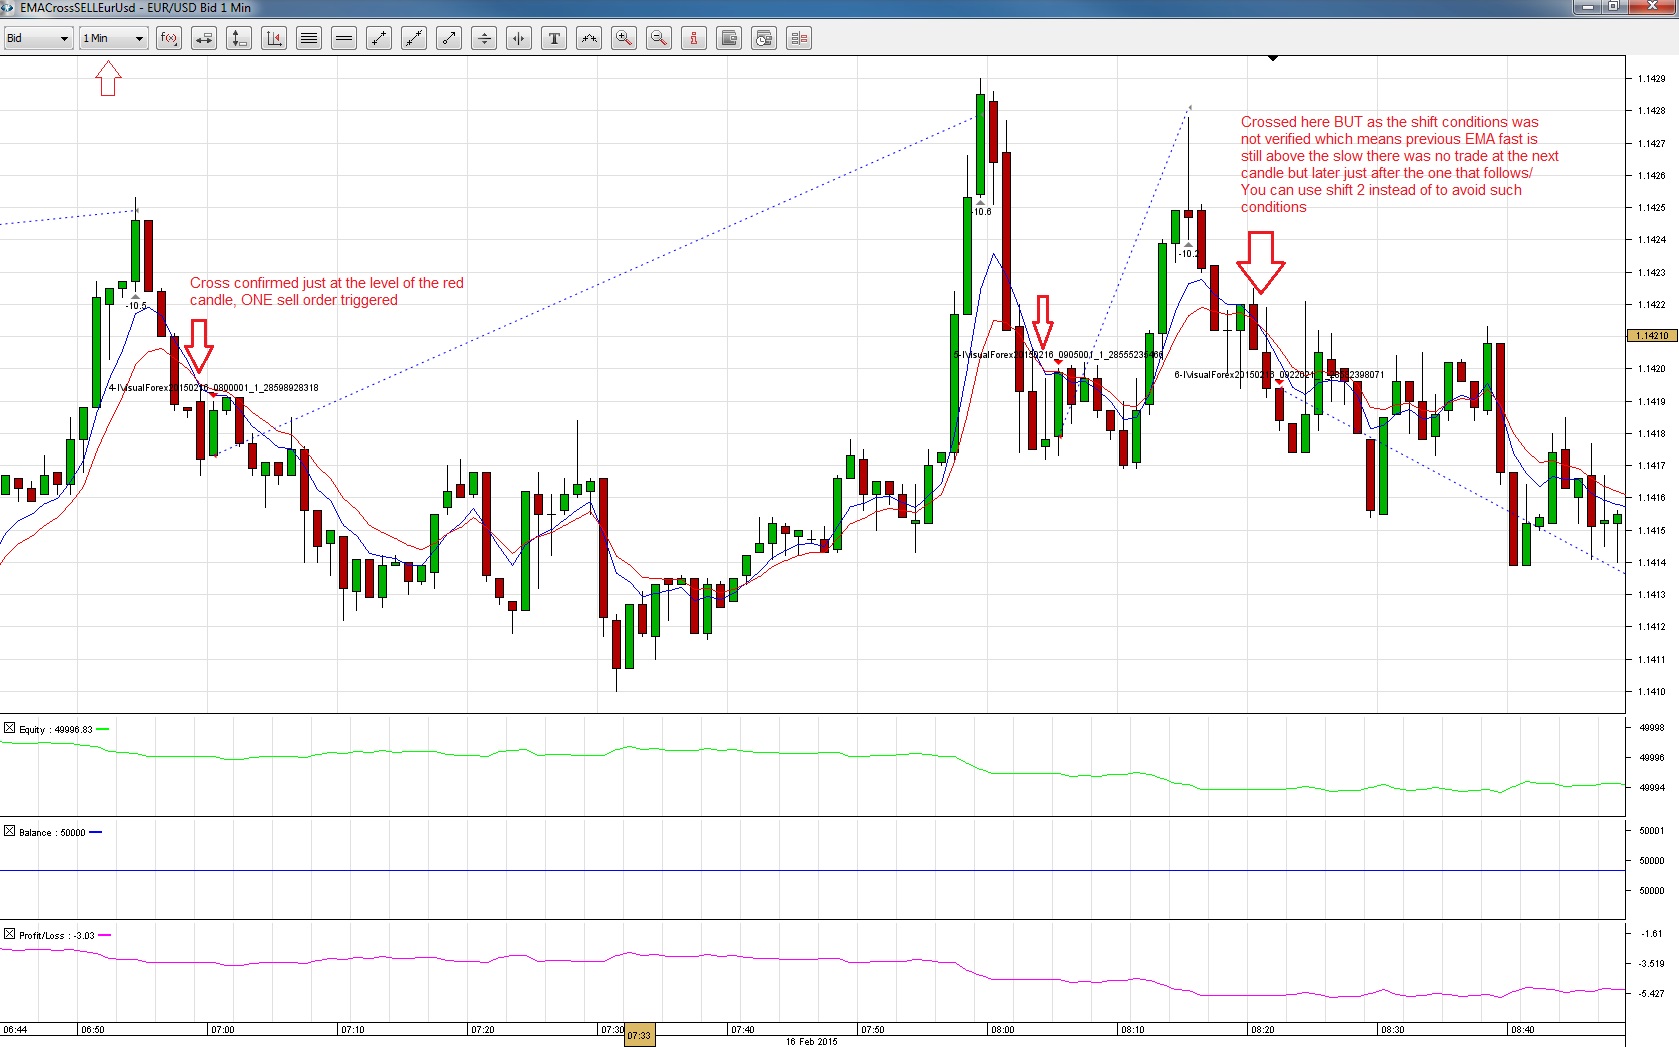This screenshot has width=1679, height=1047.
Task: Select the 'Crossed here BUT' text annotation
Action: point(1400,164)
